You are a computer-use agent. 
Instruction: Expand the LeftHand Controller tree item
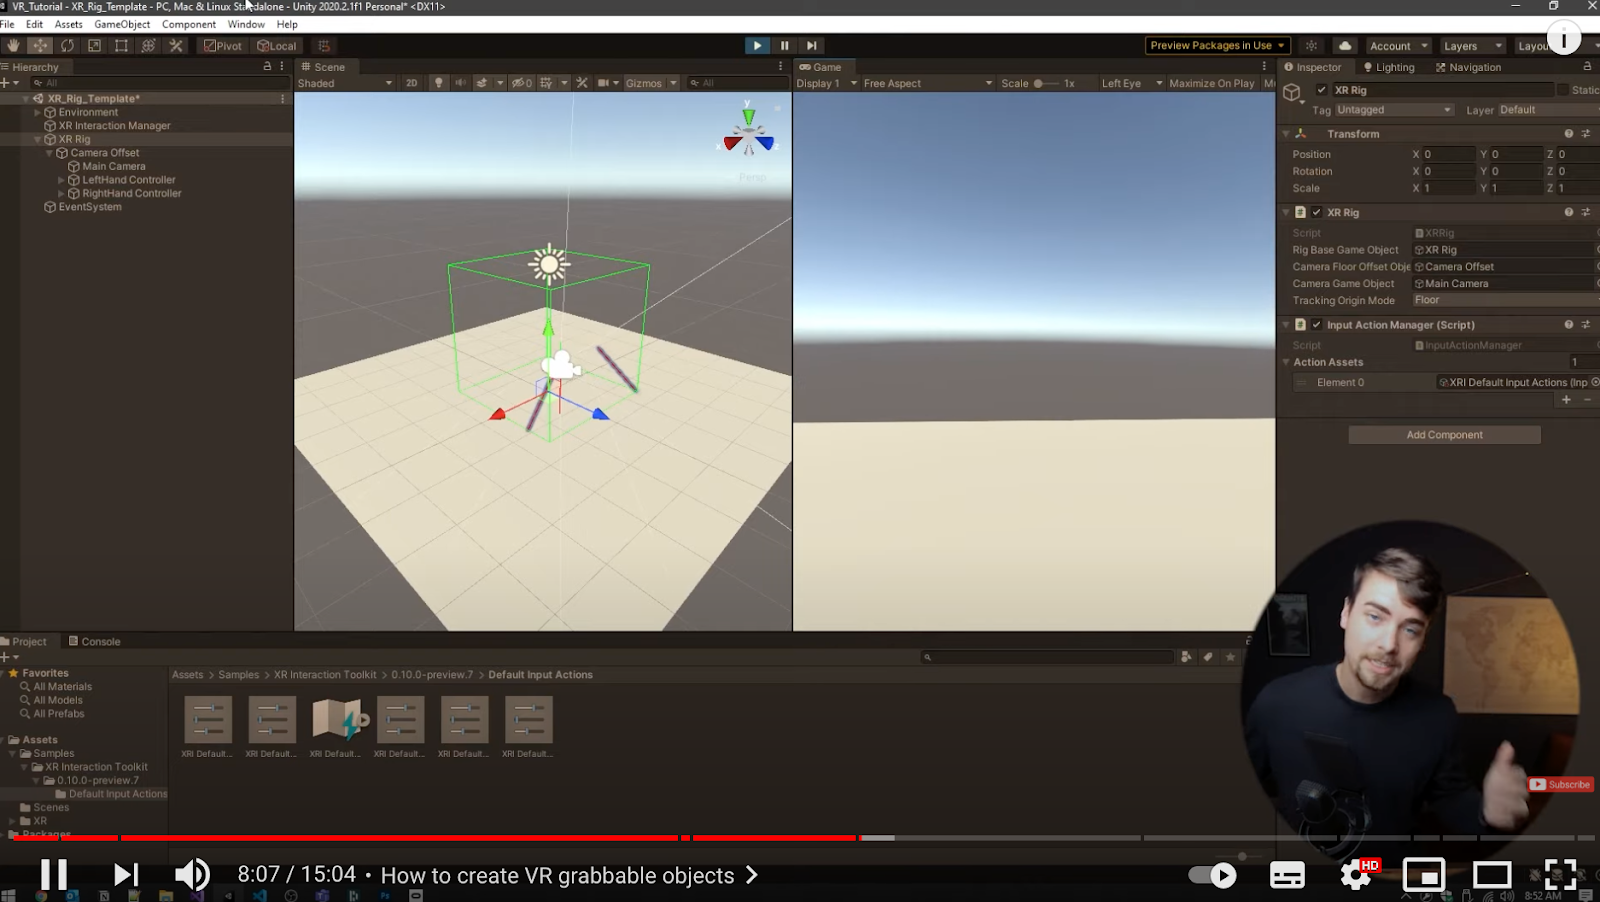click(x=61, y=181)
